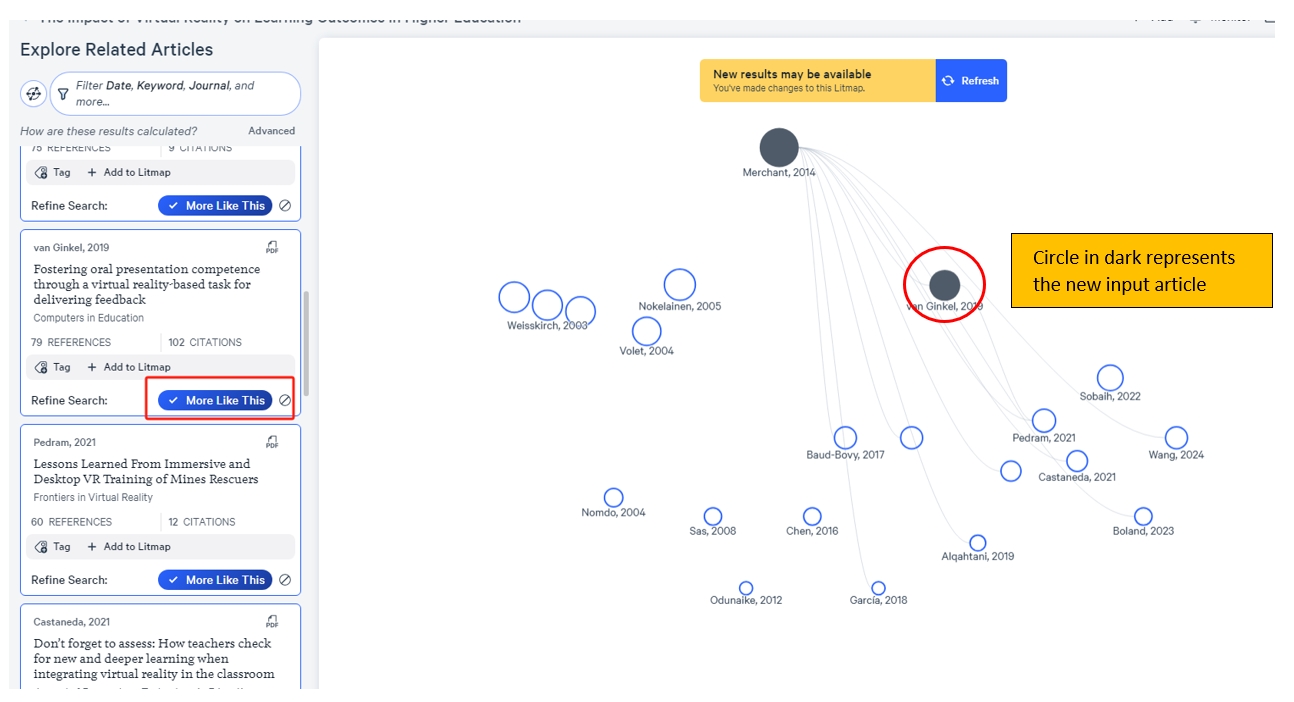This screenshot has height=702, width=1294.
Task: Open PDF icon for van Ginkel 2019 article
Action: tap(272, 247)
